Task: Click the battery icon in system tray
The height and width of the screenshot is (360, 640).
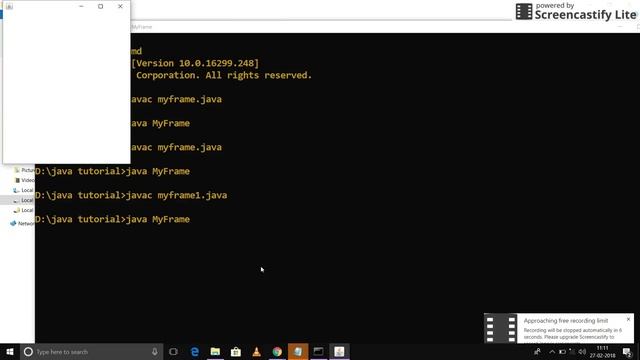Action: pyautogui.click(x=562, y=351)
